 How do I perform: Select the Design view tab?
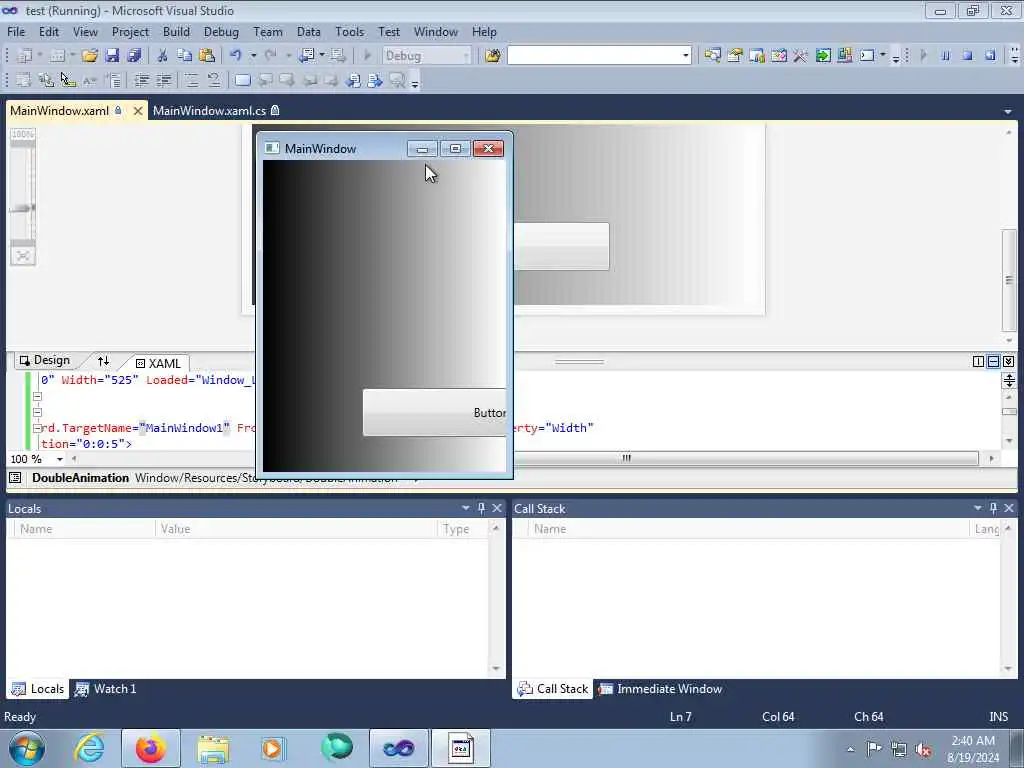(x=44, y=360)
